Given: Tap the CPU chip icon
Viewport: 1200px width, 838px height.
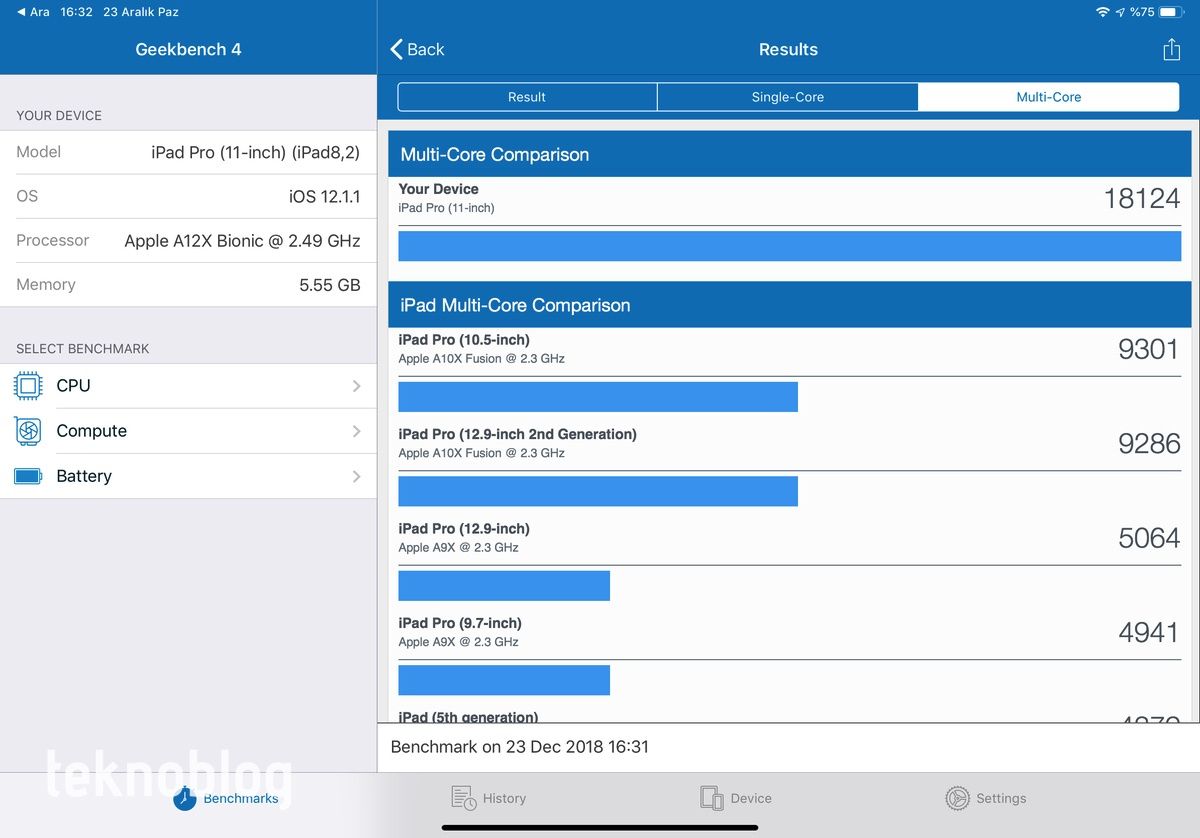Looking at the screenshot, I should coord(29,386).
